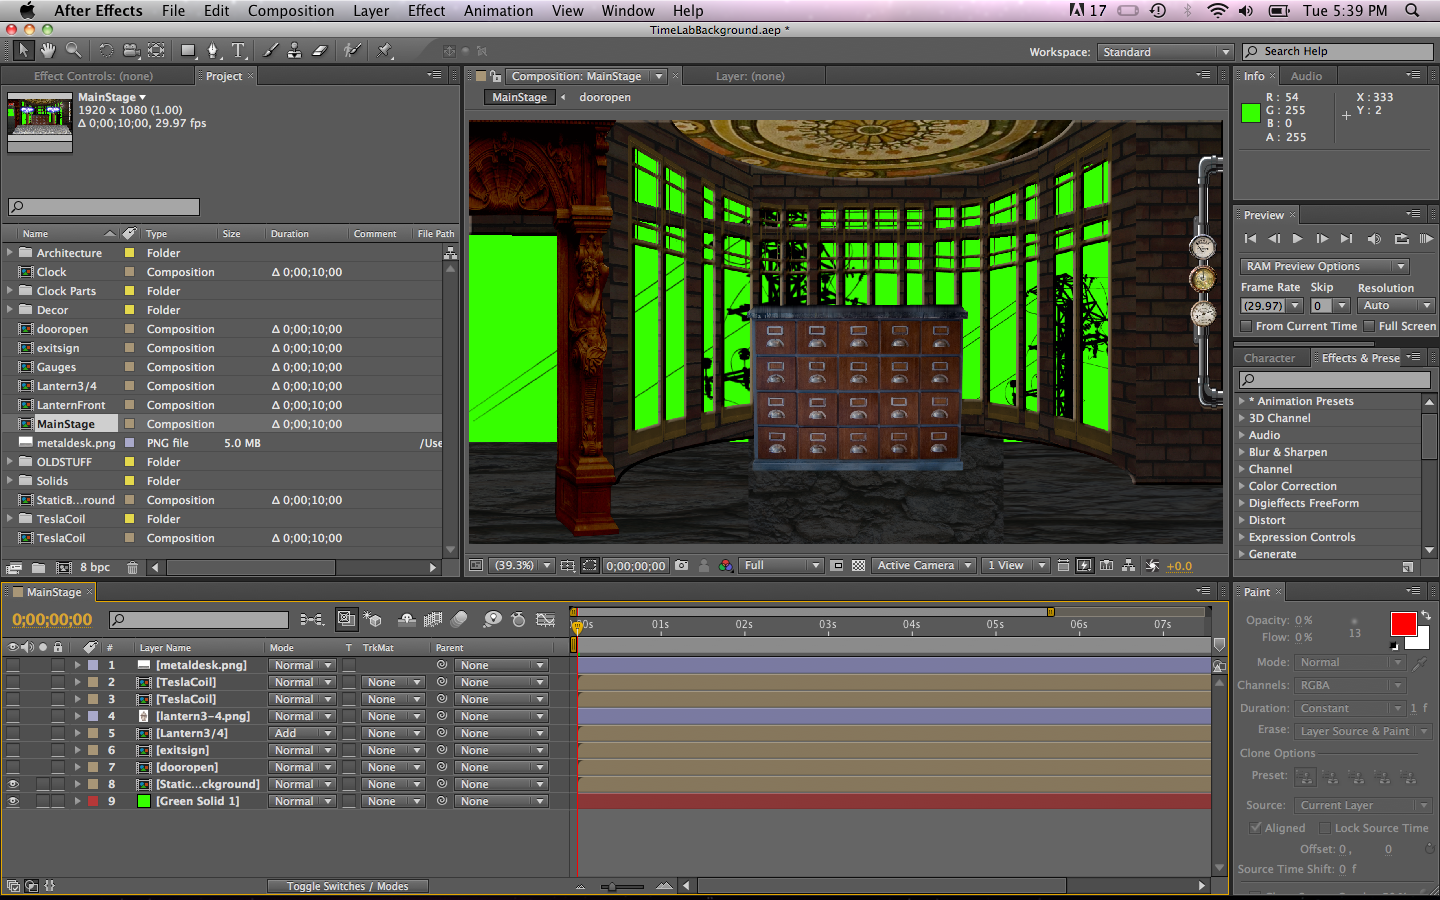Open the Workspace Standard dropdown
This screenshot has height=900, width=1440.
[1165, 52]
